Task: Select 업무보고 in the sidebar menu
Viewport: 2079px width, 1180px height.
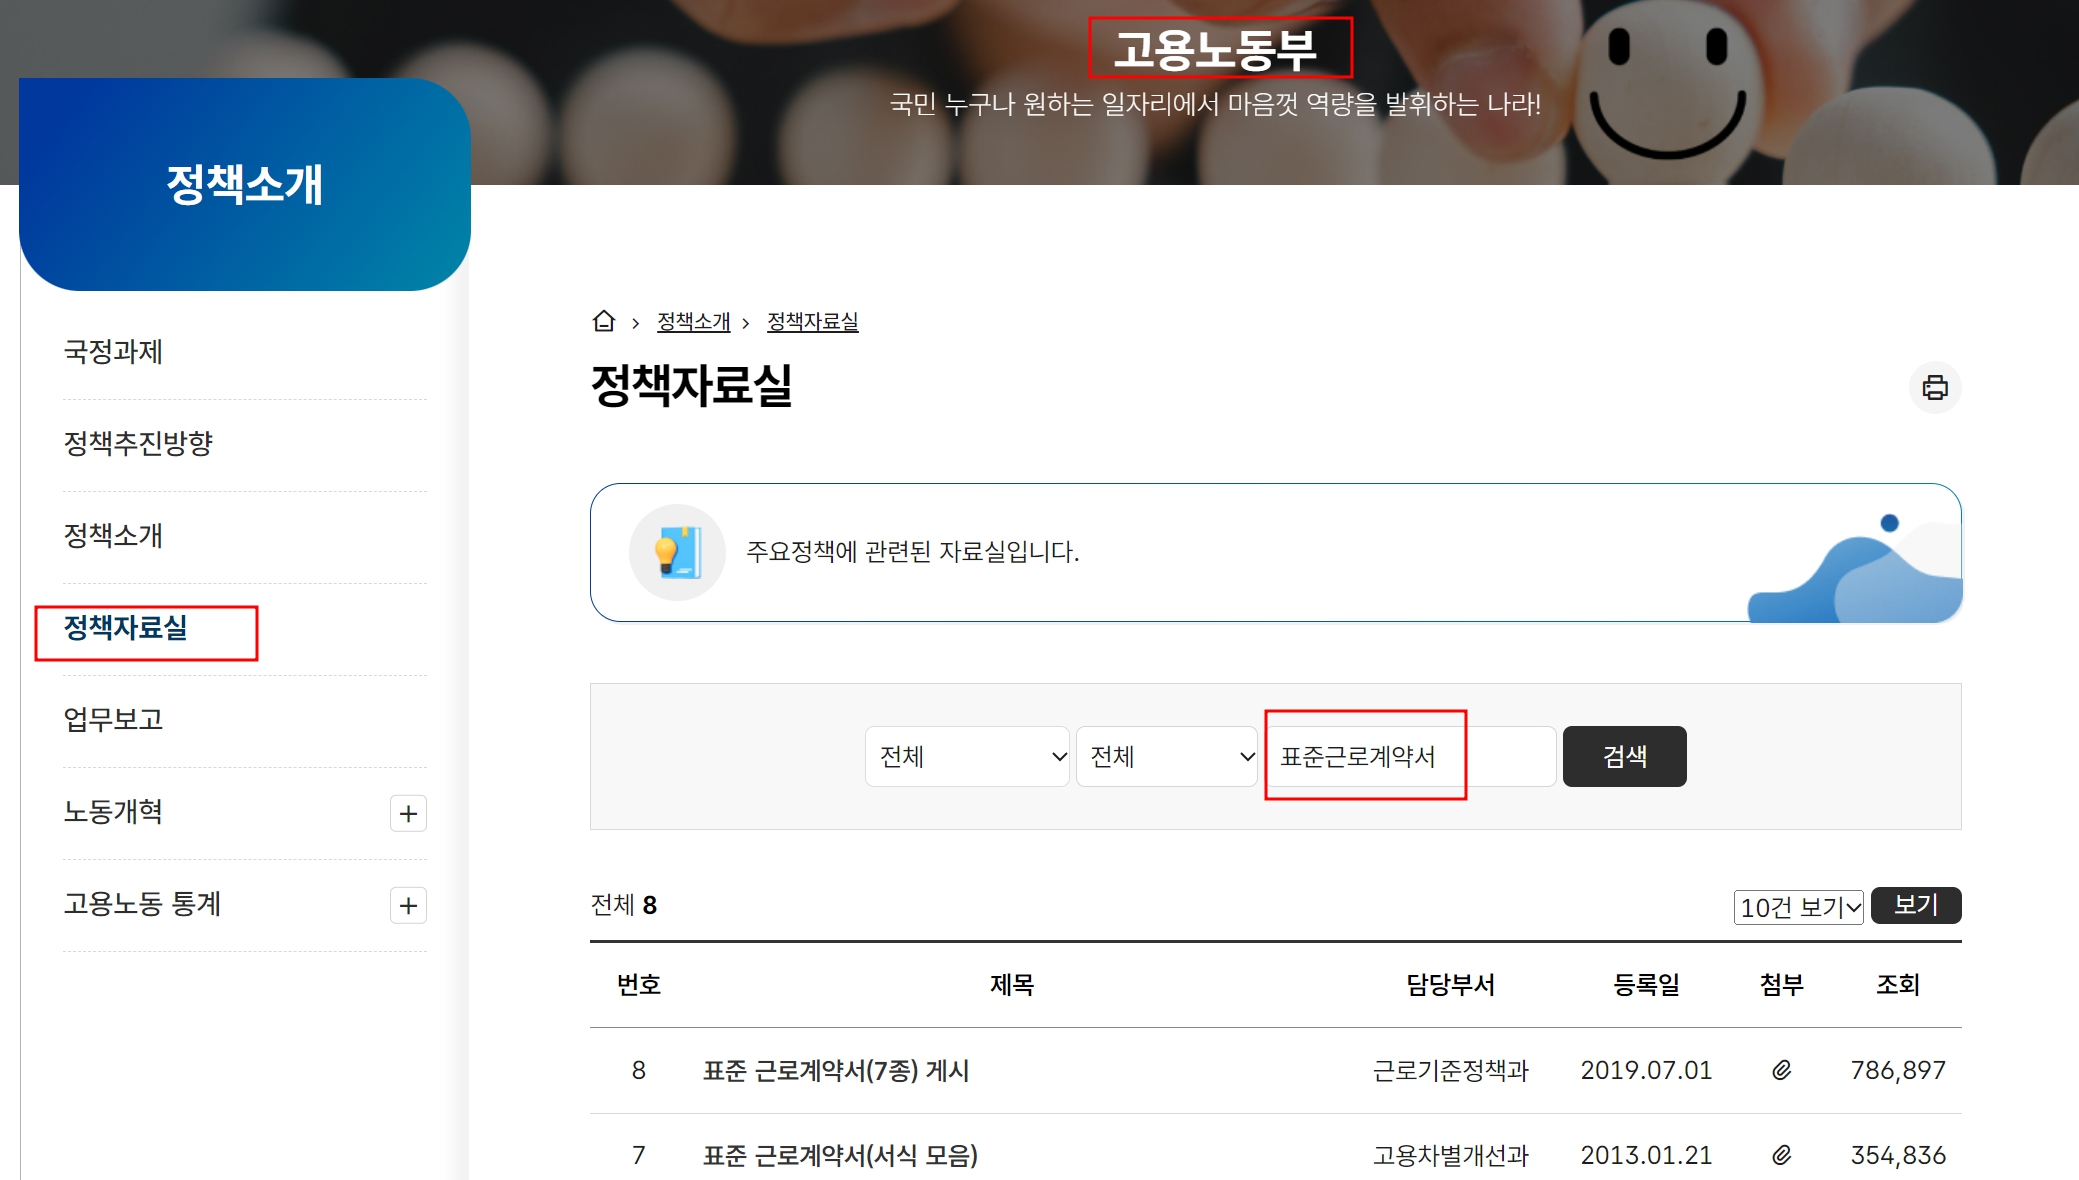Action: tap(113, 719)
